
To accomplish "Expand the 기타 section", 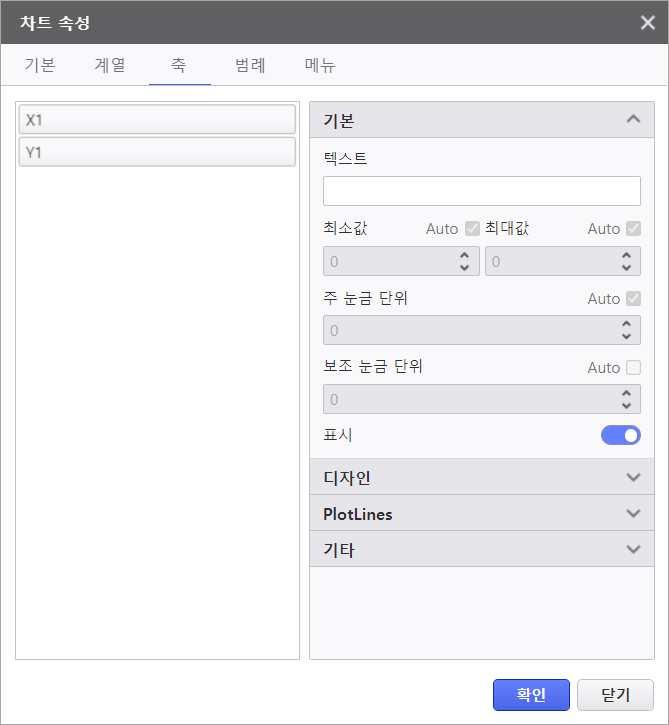I will 632,550.
